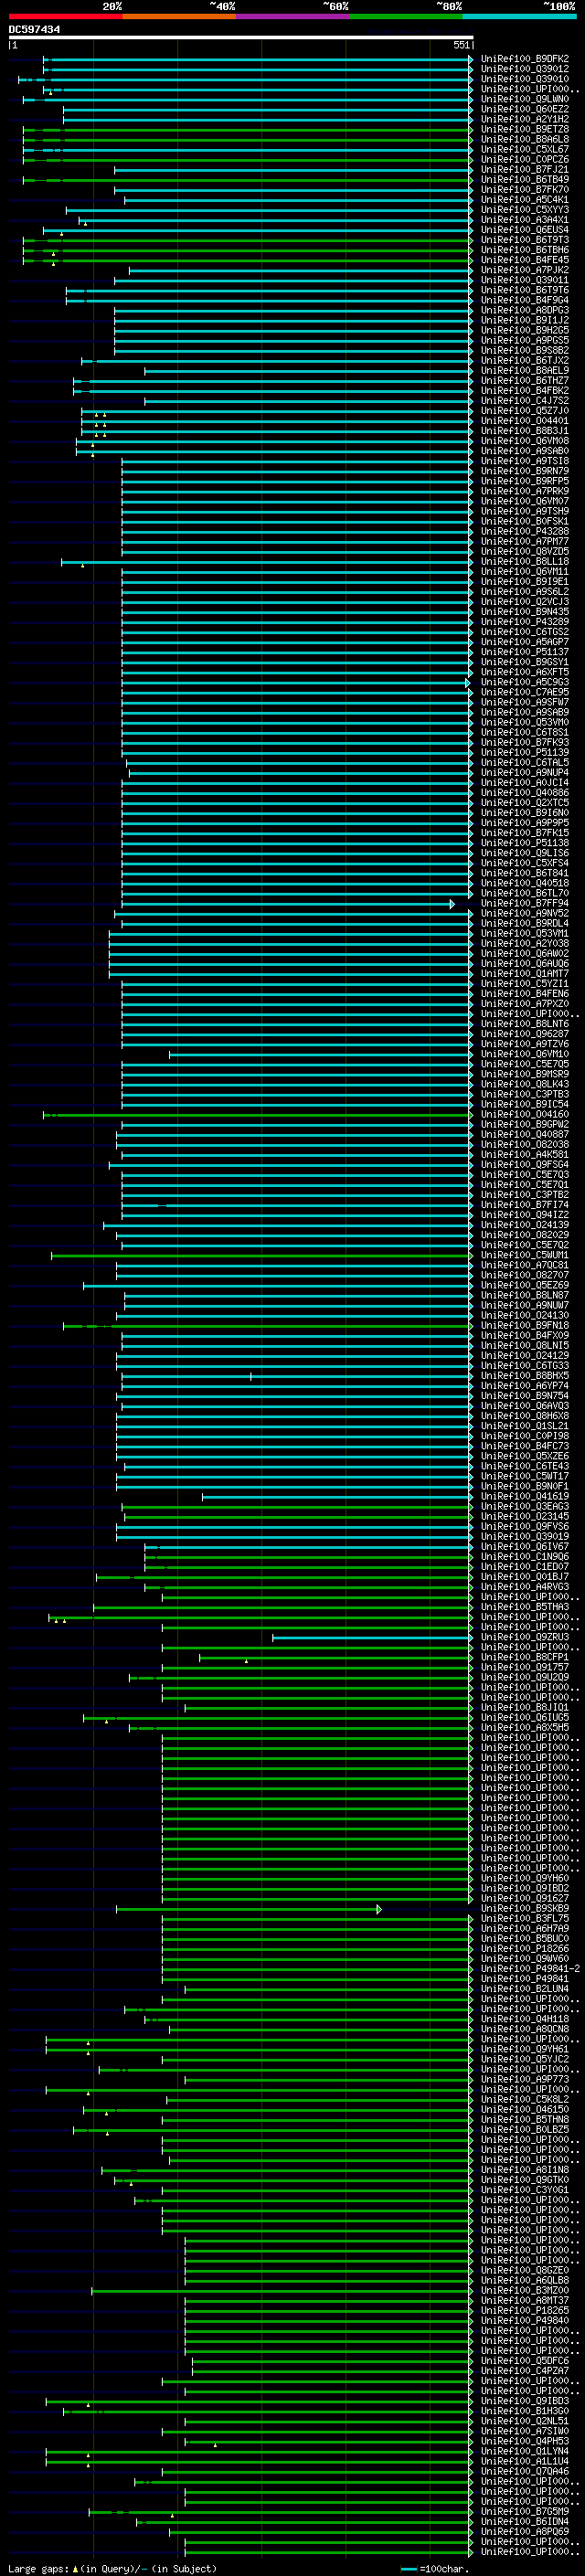Open hit UniRef100_Q6VM10
Viewport: 585px width, 2576px height.
pyautogui.click(x=525, y=1054)
